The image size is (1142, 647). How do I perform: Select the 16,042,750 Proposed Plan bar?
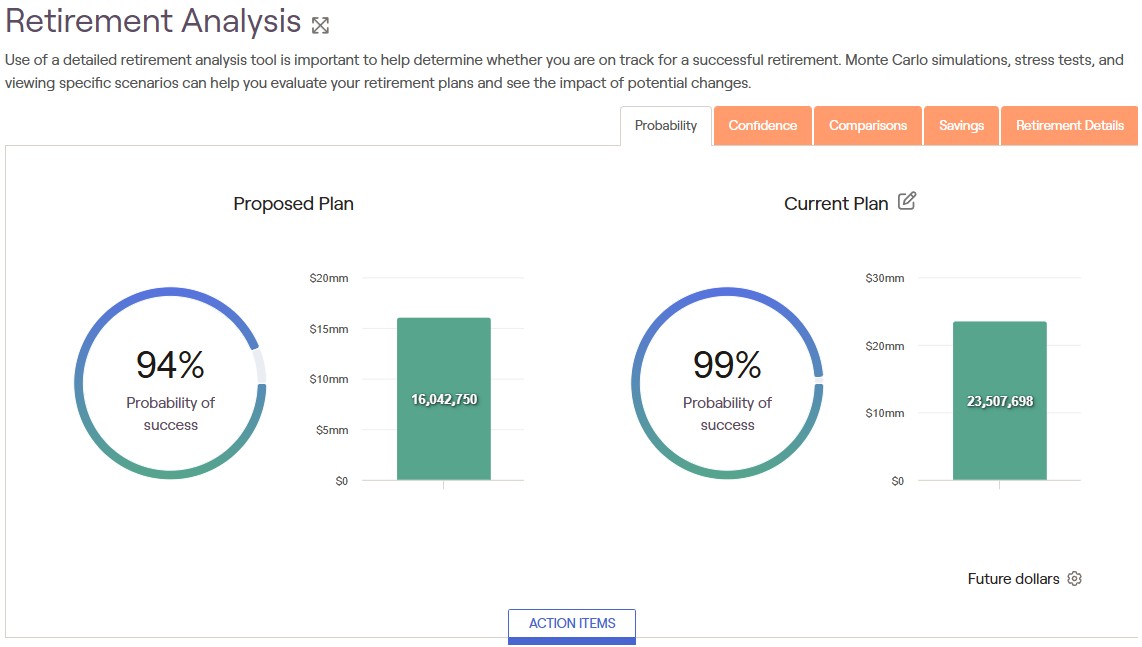[x=444, y=399]
